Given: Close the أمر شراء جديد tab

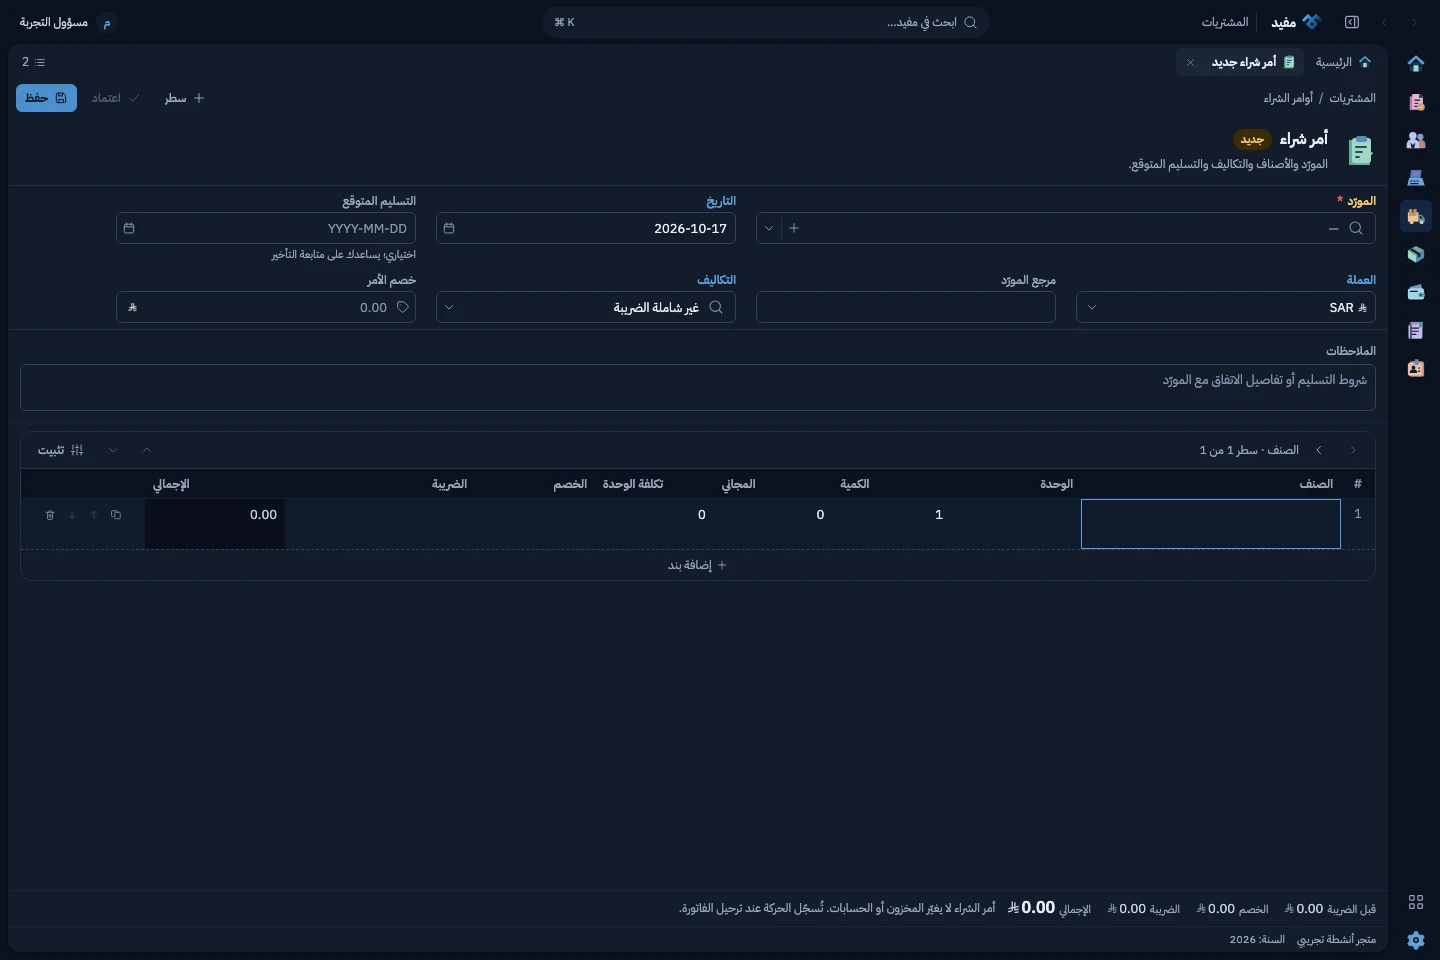Looking at the screenshot, I should [1190, 62].
